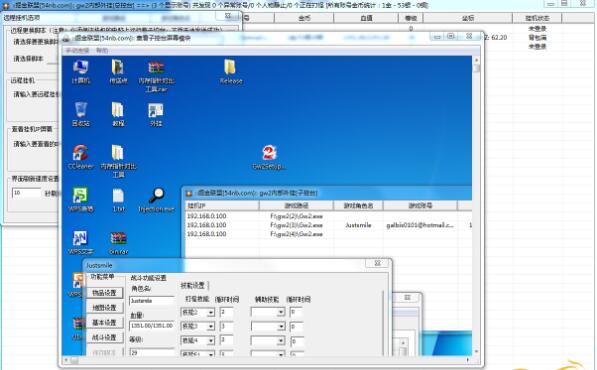Screen dimensions: 597x370
Task: Select the Gw.rar archive icon
Action: click(118, 242)
